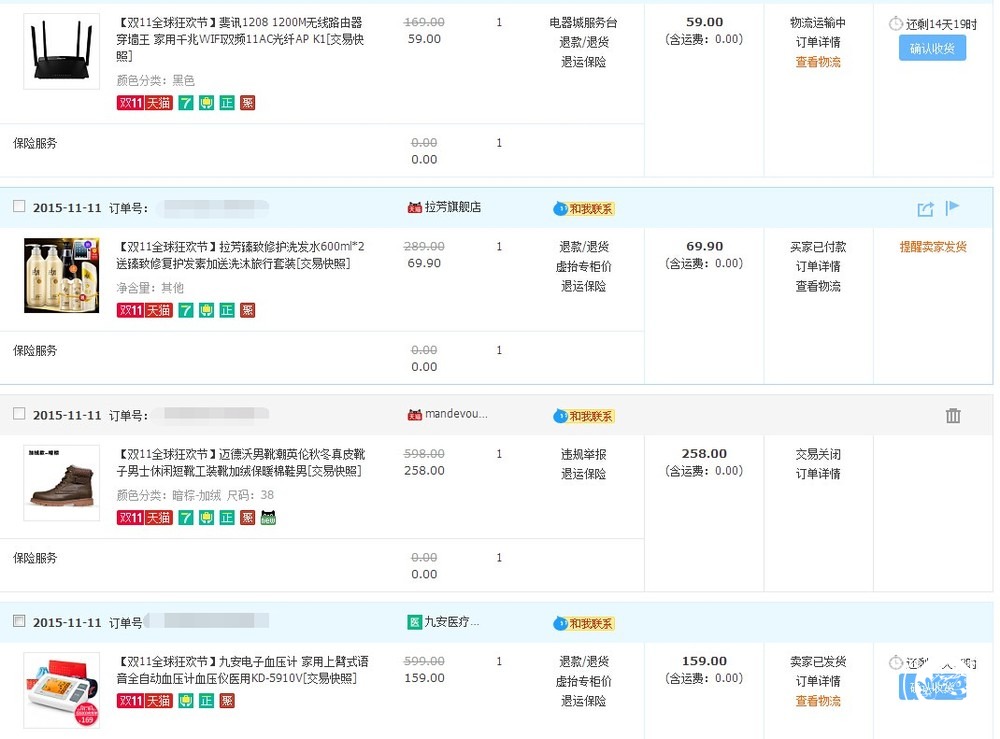The image size is (1000, 739).
Task: Open the brown boot product thumbnail
Action: point(61,483)
